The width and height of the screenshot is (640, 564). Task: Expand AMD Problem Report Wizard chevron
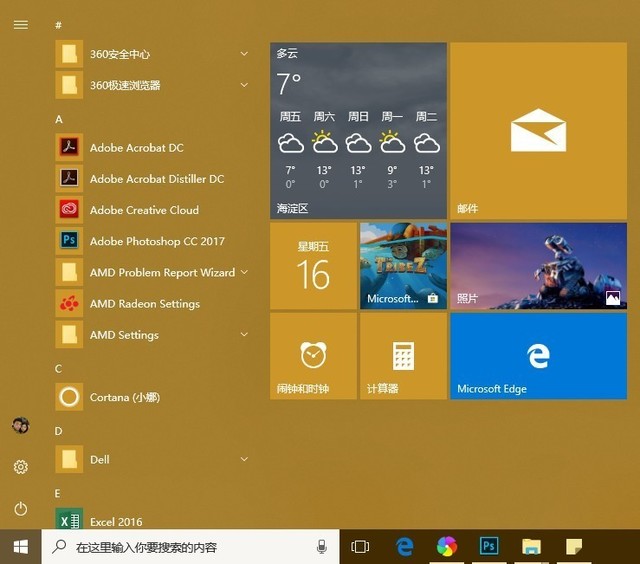coord(244,272)
